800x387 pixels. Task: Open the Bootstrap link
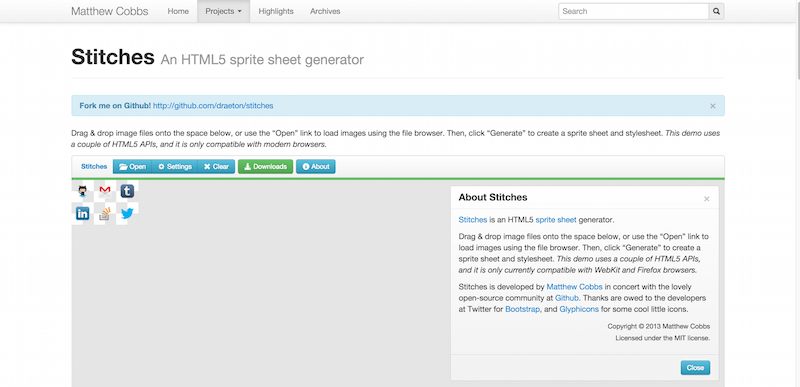tap(522, 309)
